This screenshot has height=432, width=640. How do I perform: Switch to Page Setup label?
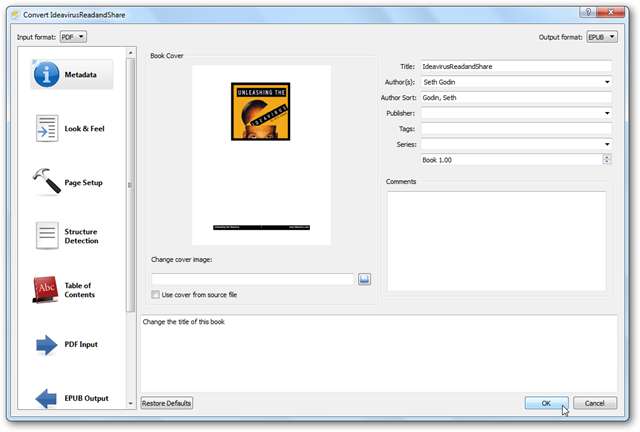(83, 183)
